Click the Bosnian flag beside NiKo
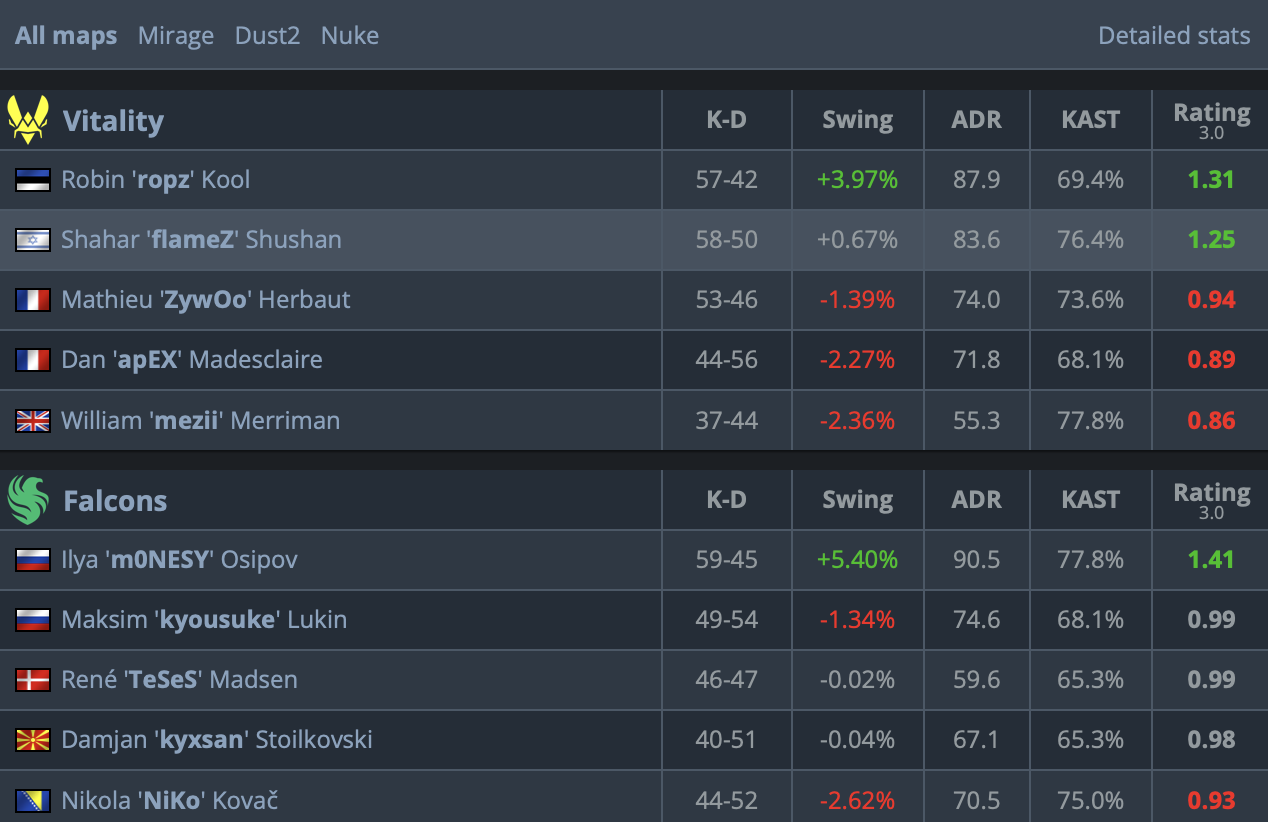 tap(33, 800)
